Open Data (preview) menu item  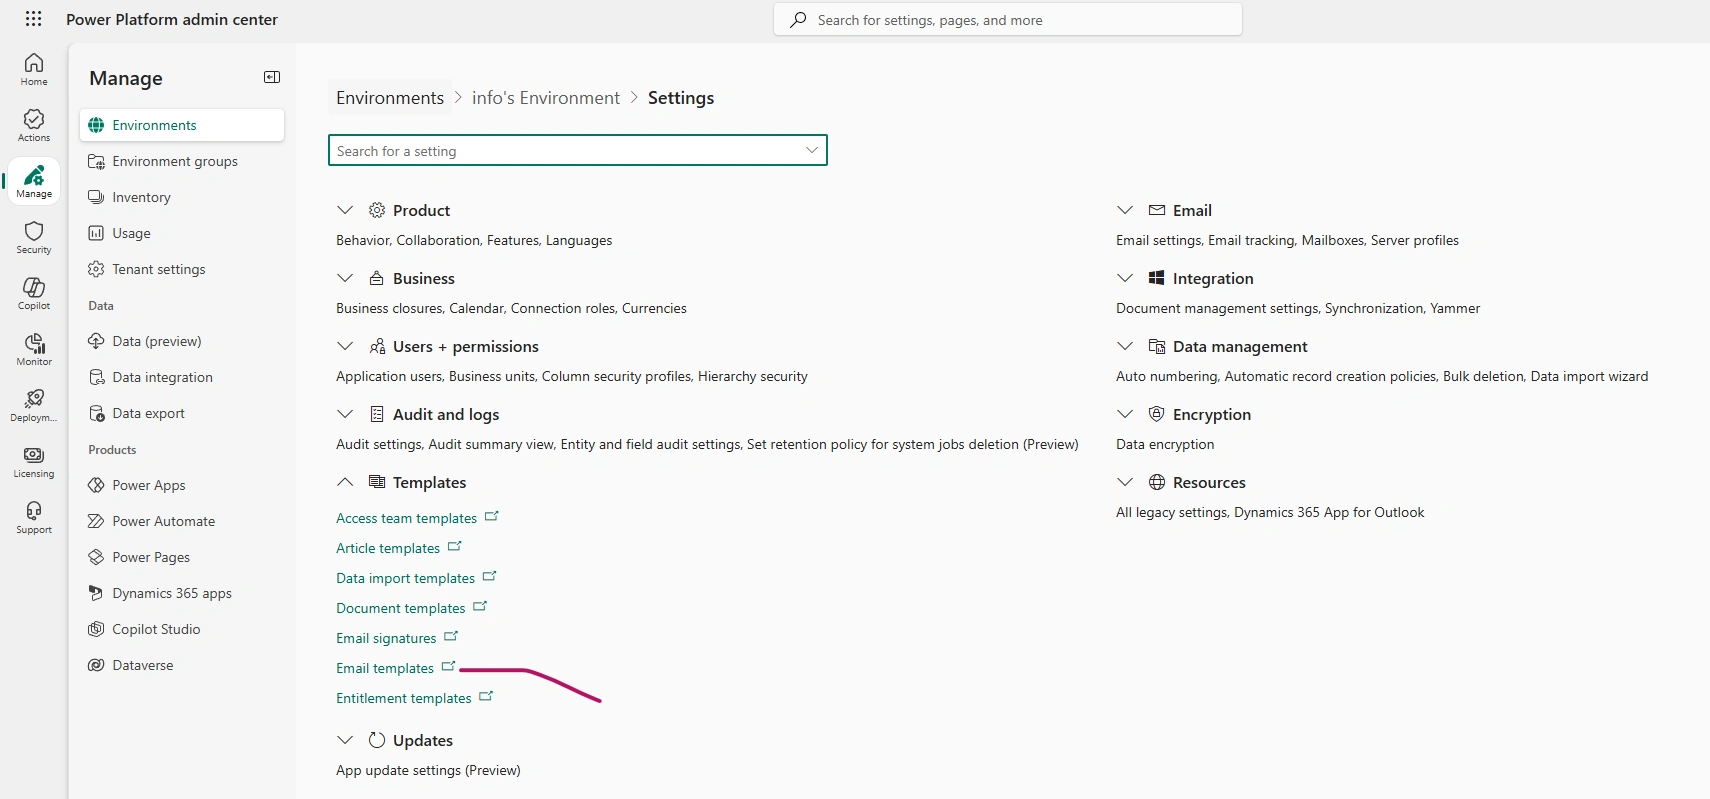182,341
